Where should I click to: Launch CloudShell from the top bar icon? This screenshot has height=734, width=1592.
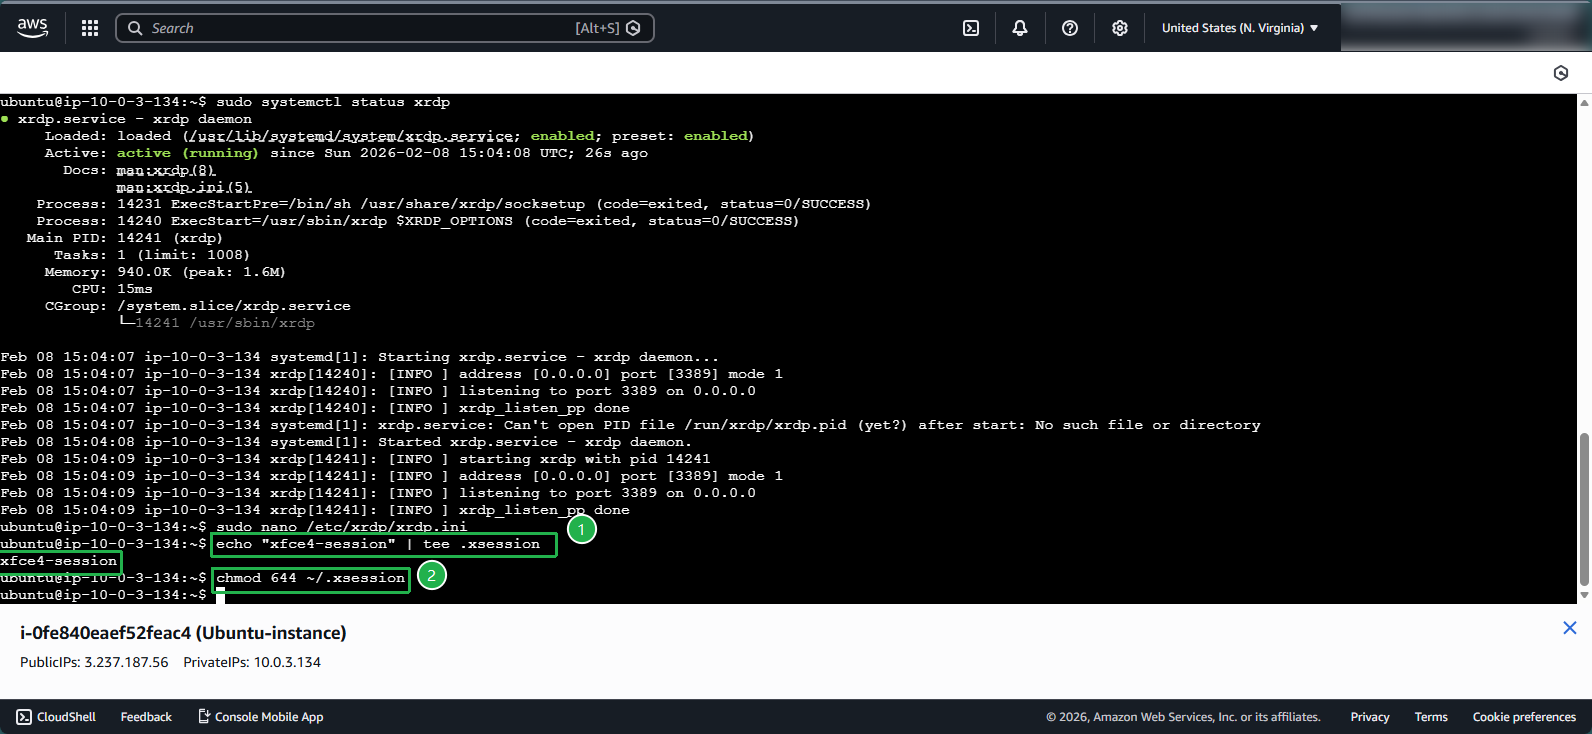tap(971, 28)
